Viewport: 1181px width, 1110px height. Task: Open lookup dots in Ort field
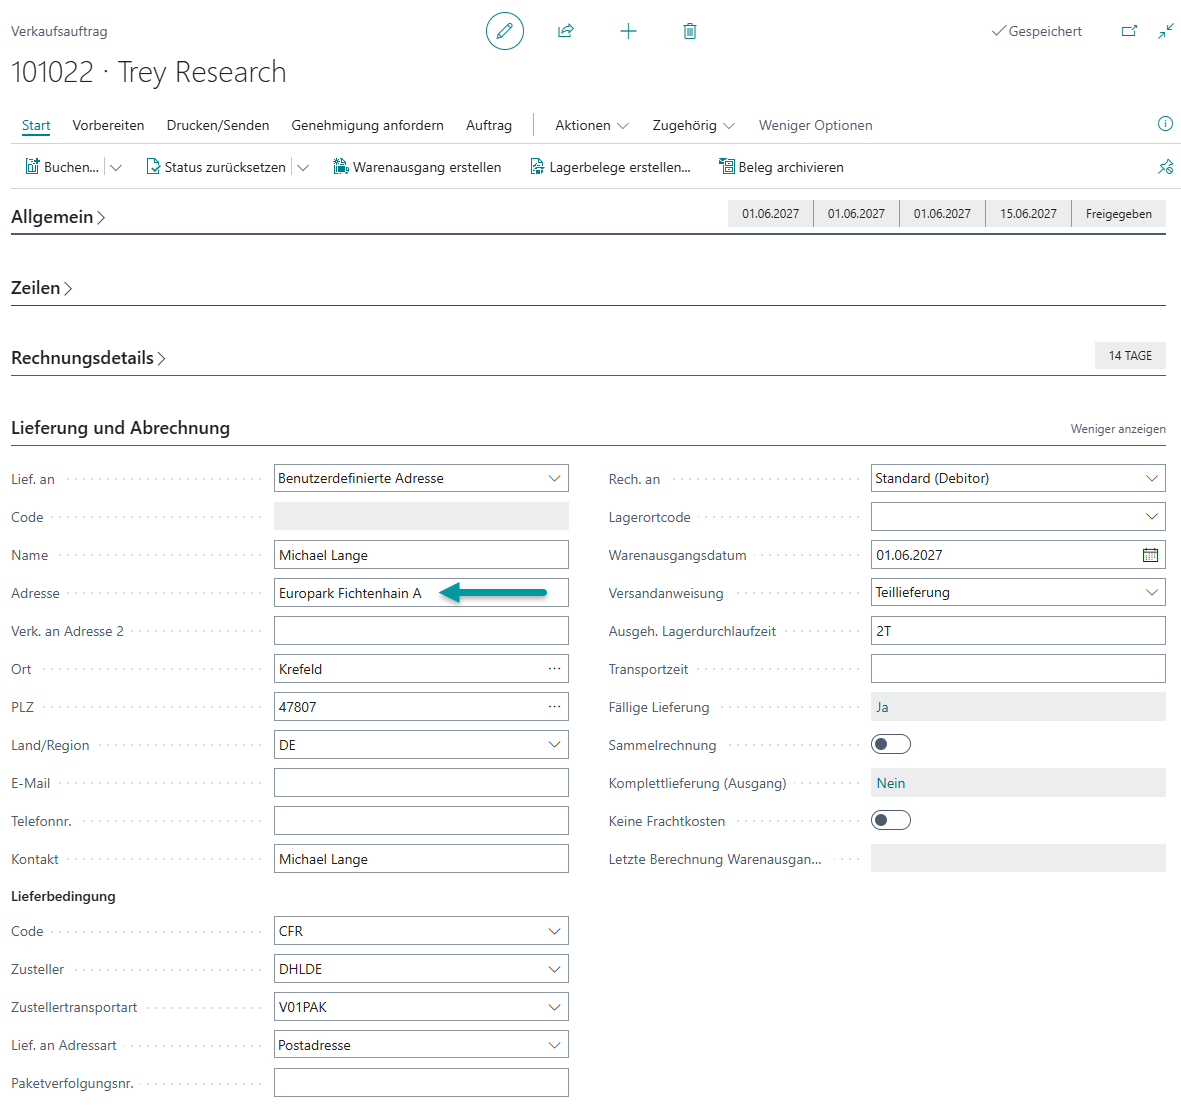click(554, 669)
